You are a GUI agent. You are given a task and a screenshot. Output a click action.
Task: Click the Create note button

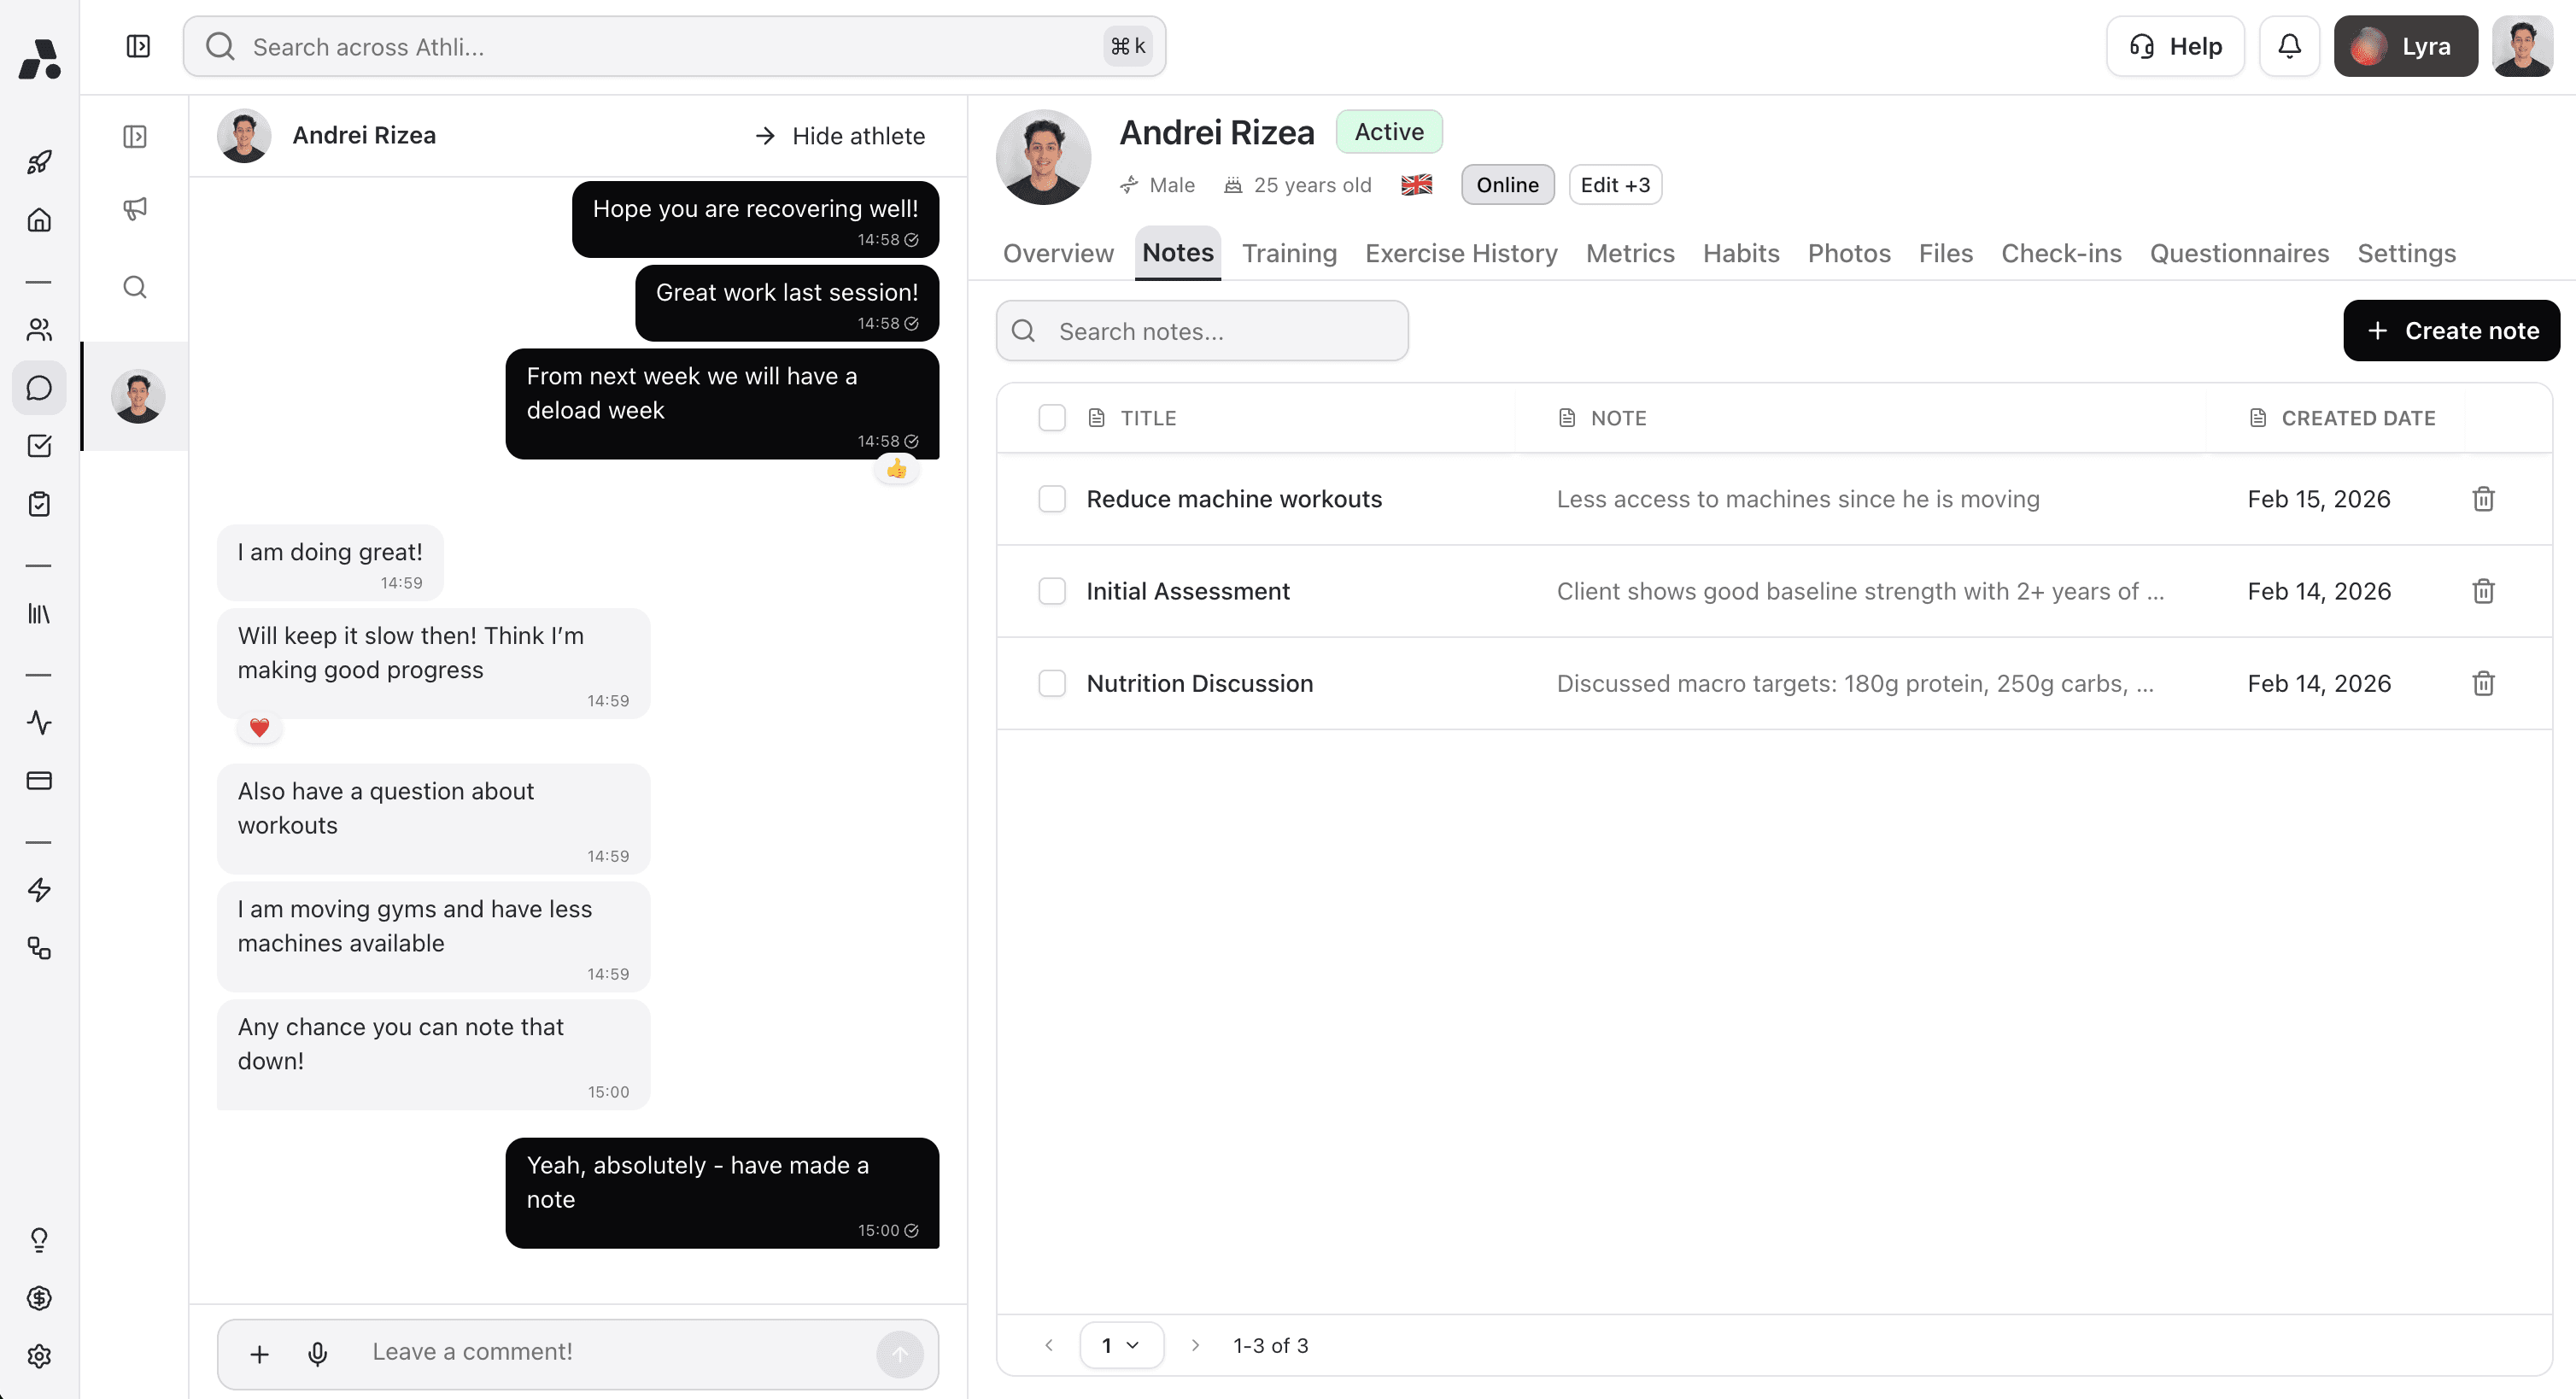[2451, 330]
